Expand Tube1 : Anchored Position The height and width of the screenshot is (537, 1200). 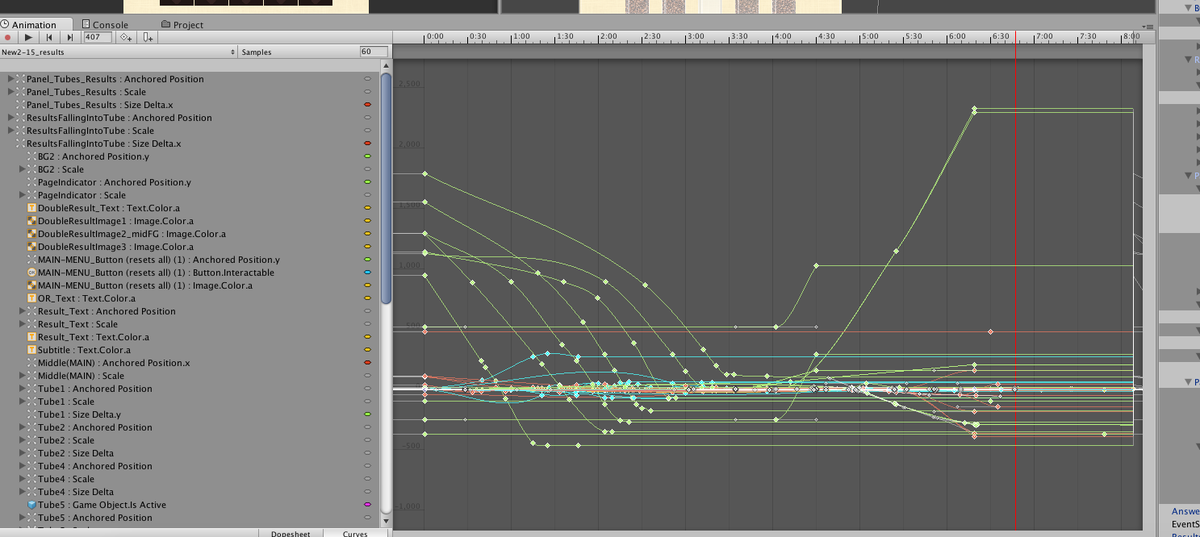[22, 389]
